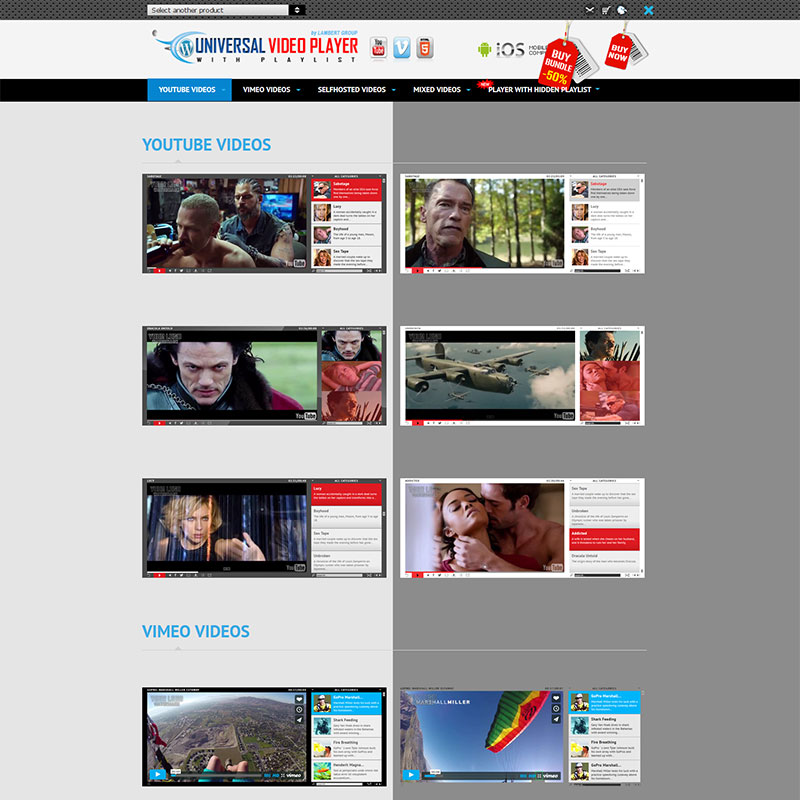Click the green Android robot icon

(x=484, y=49)
